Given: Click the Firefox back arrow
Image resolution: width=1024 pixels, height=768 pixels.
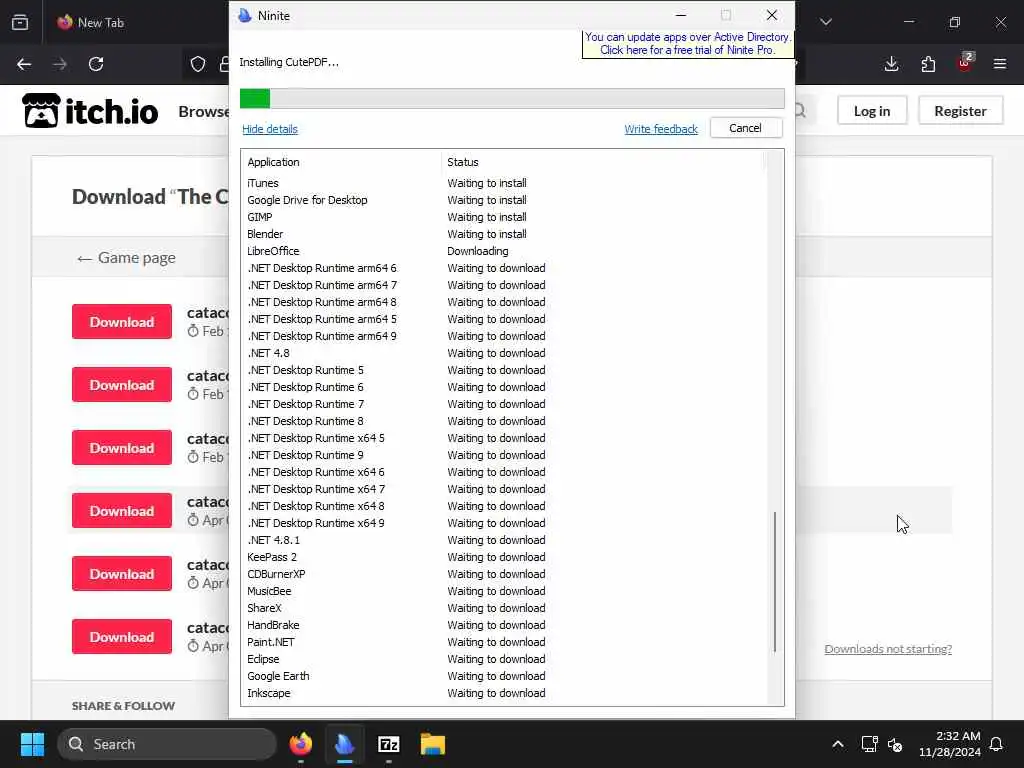Looking at the screenshot, I should 24,64.
